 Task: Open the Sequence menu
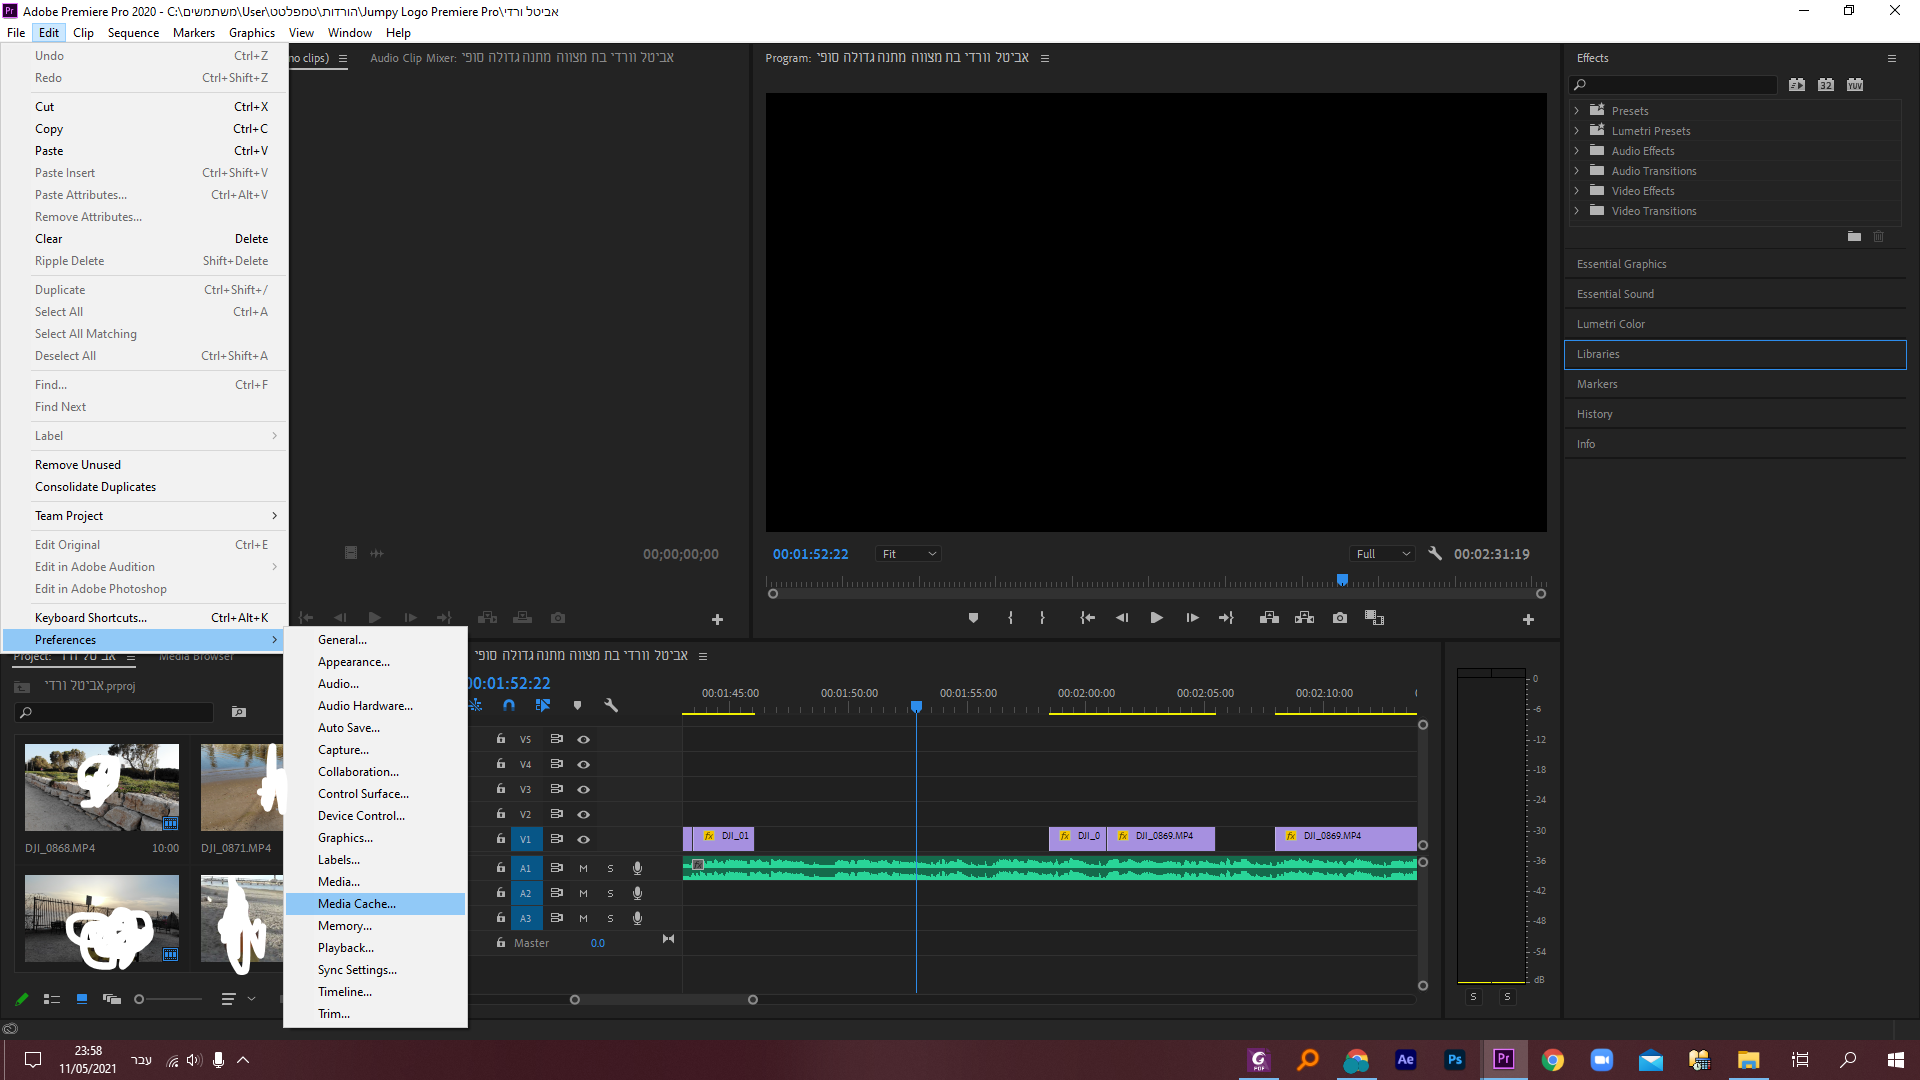click(x=133, y=33)
